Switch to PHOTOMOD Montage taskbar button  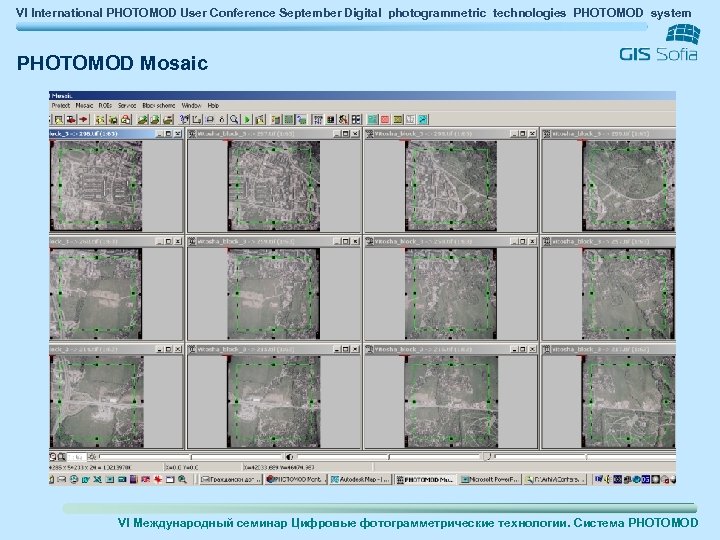[x=296, y=479]
